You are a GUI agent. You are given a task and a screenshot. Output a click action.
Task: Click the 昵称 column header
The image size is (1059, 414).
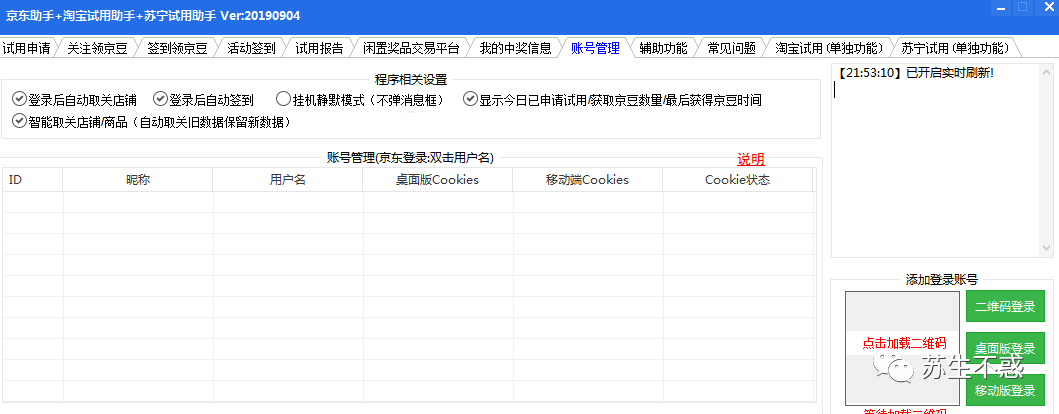tap(138, 180)
